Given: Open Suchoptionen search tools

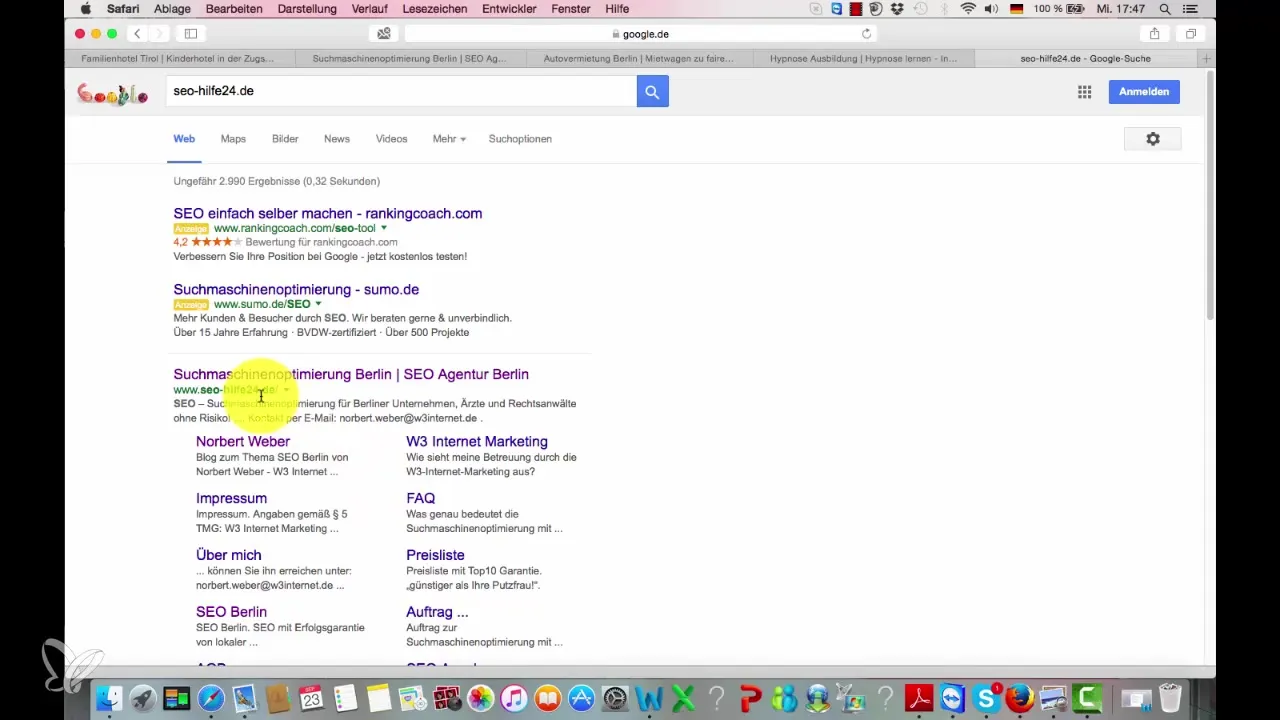Looking at the screenshot, I should [x=520, y=139].
